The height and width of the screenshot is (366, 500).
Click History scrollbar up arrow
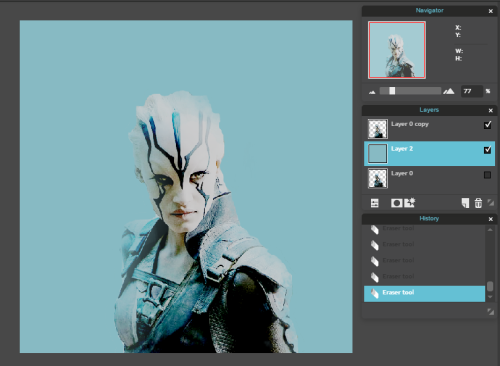click(490, 230)
